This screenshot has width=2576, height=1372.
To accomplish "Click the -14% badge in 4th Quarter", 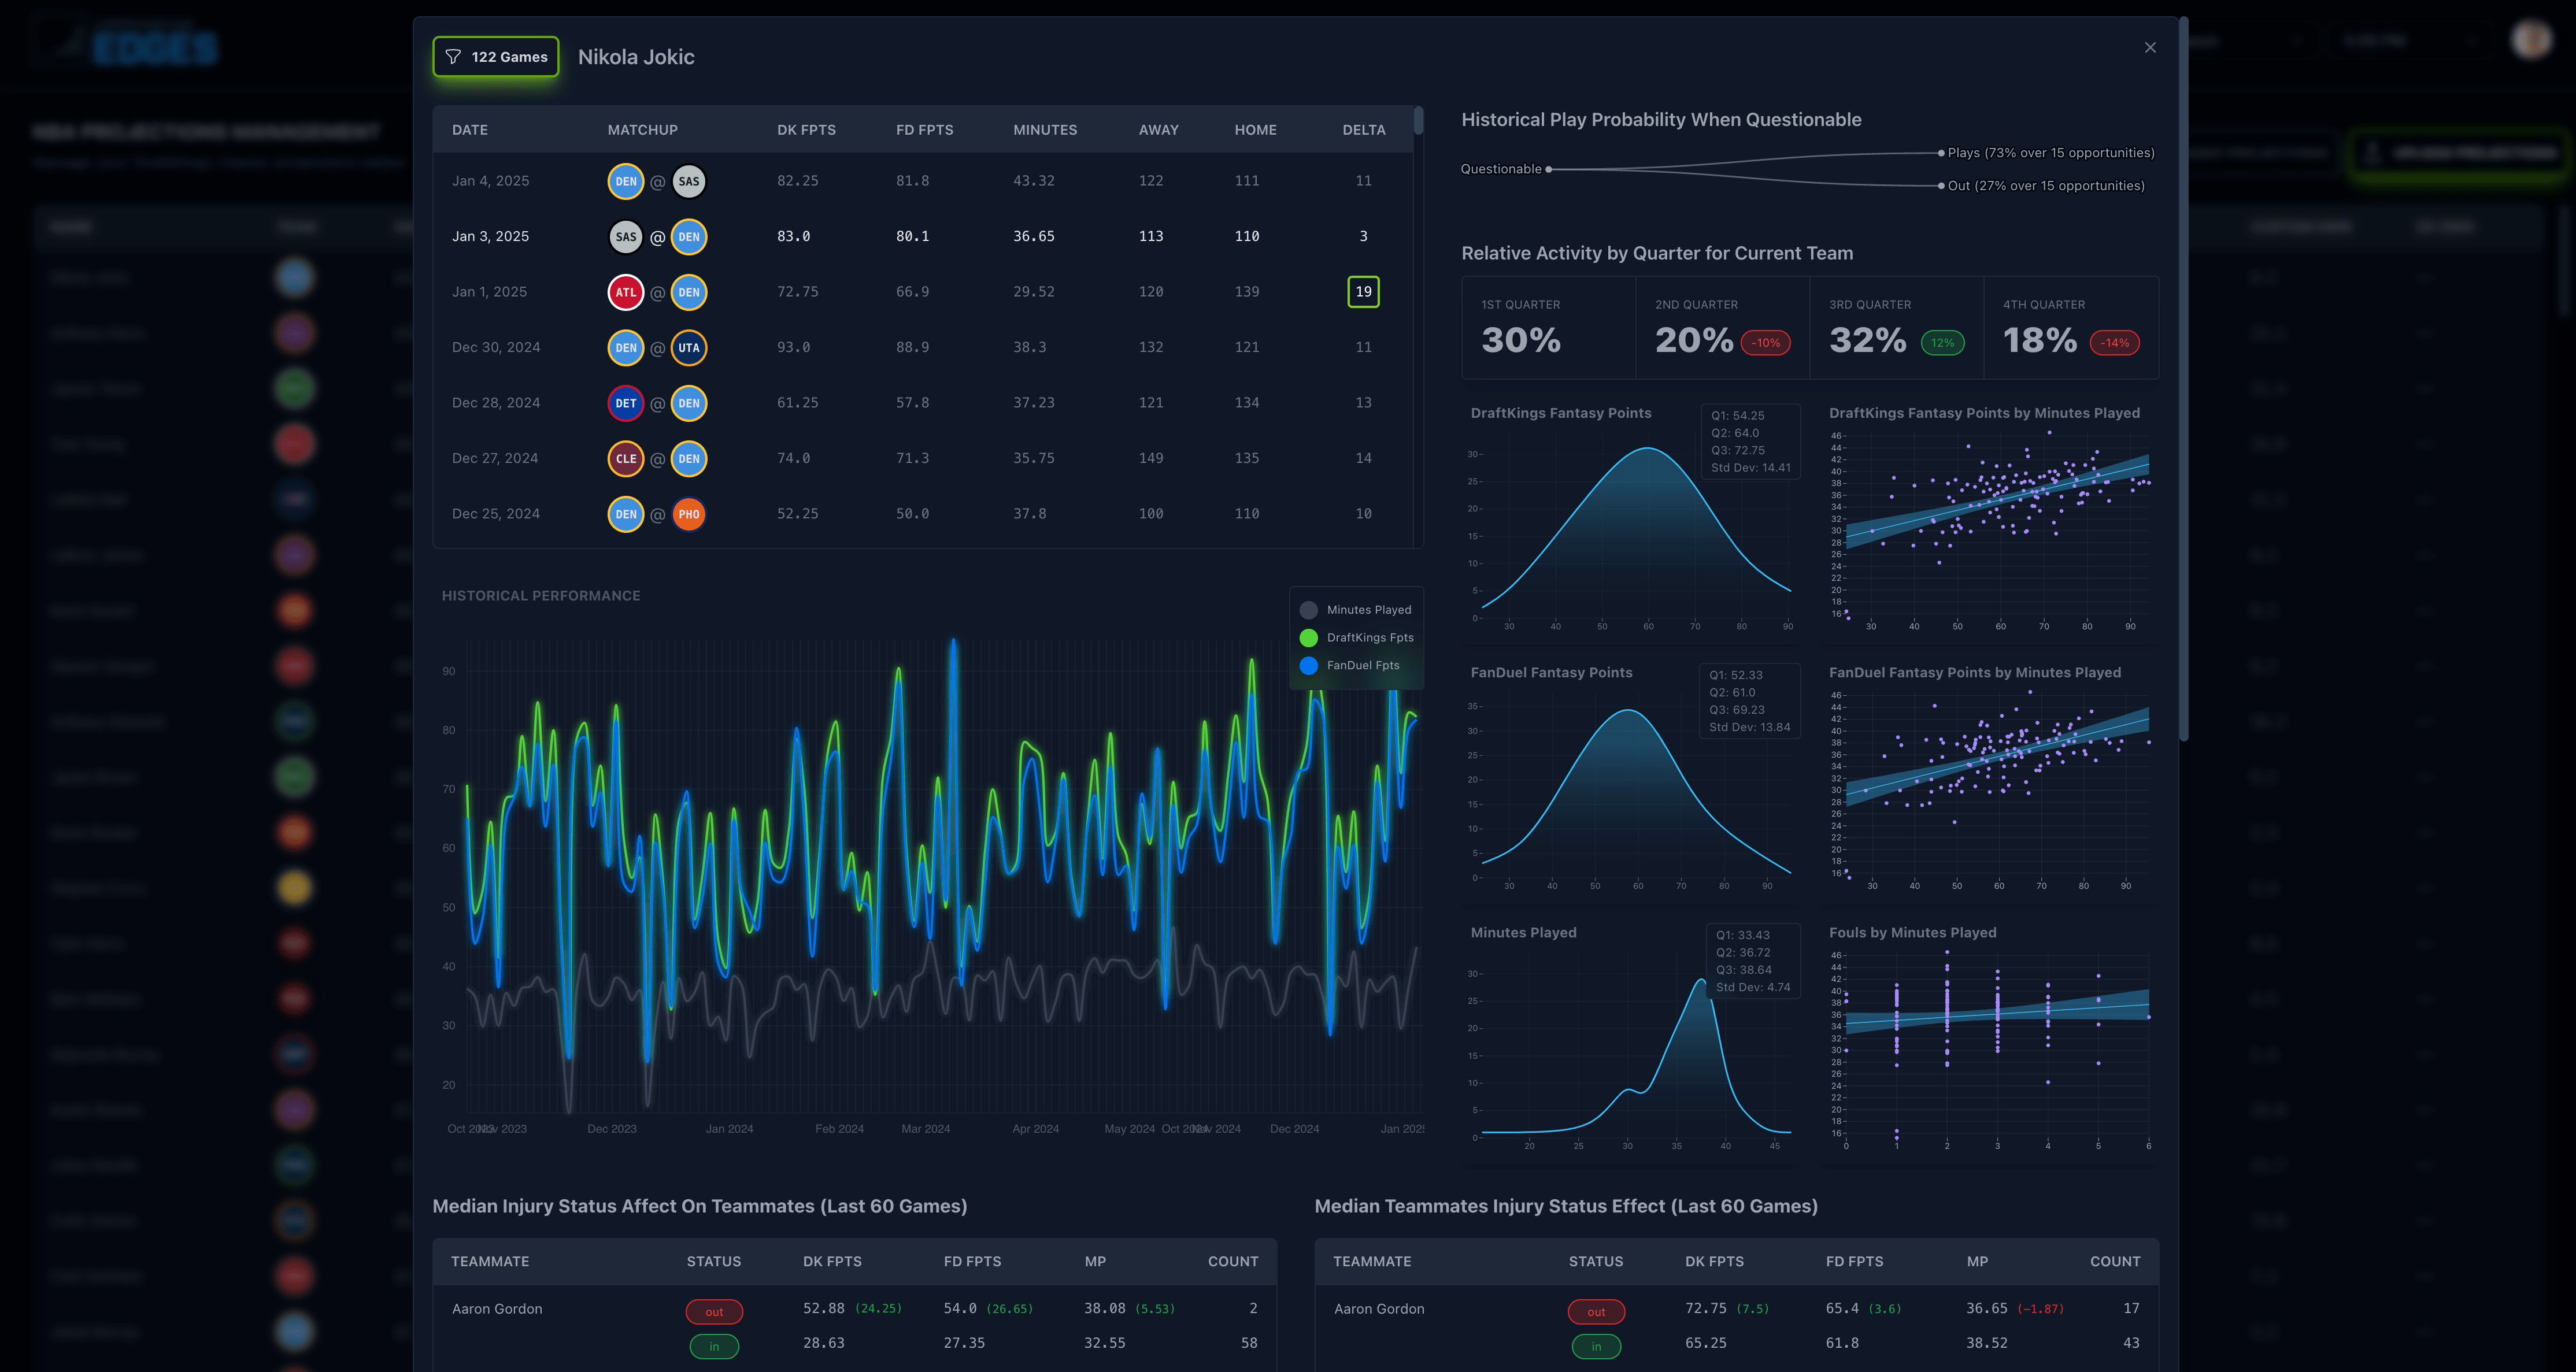I will (2115, 343).
